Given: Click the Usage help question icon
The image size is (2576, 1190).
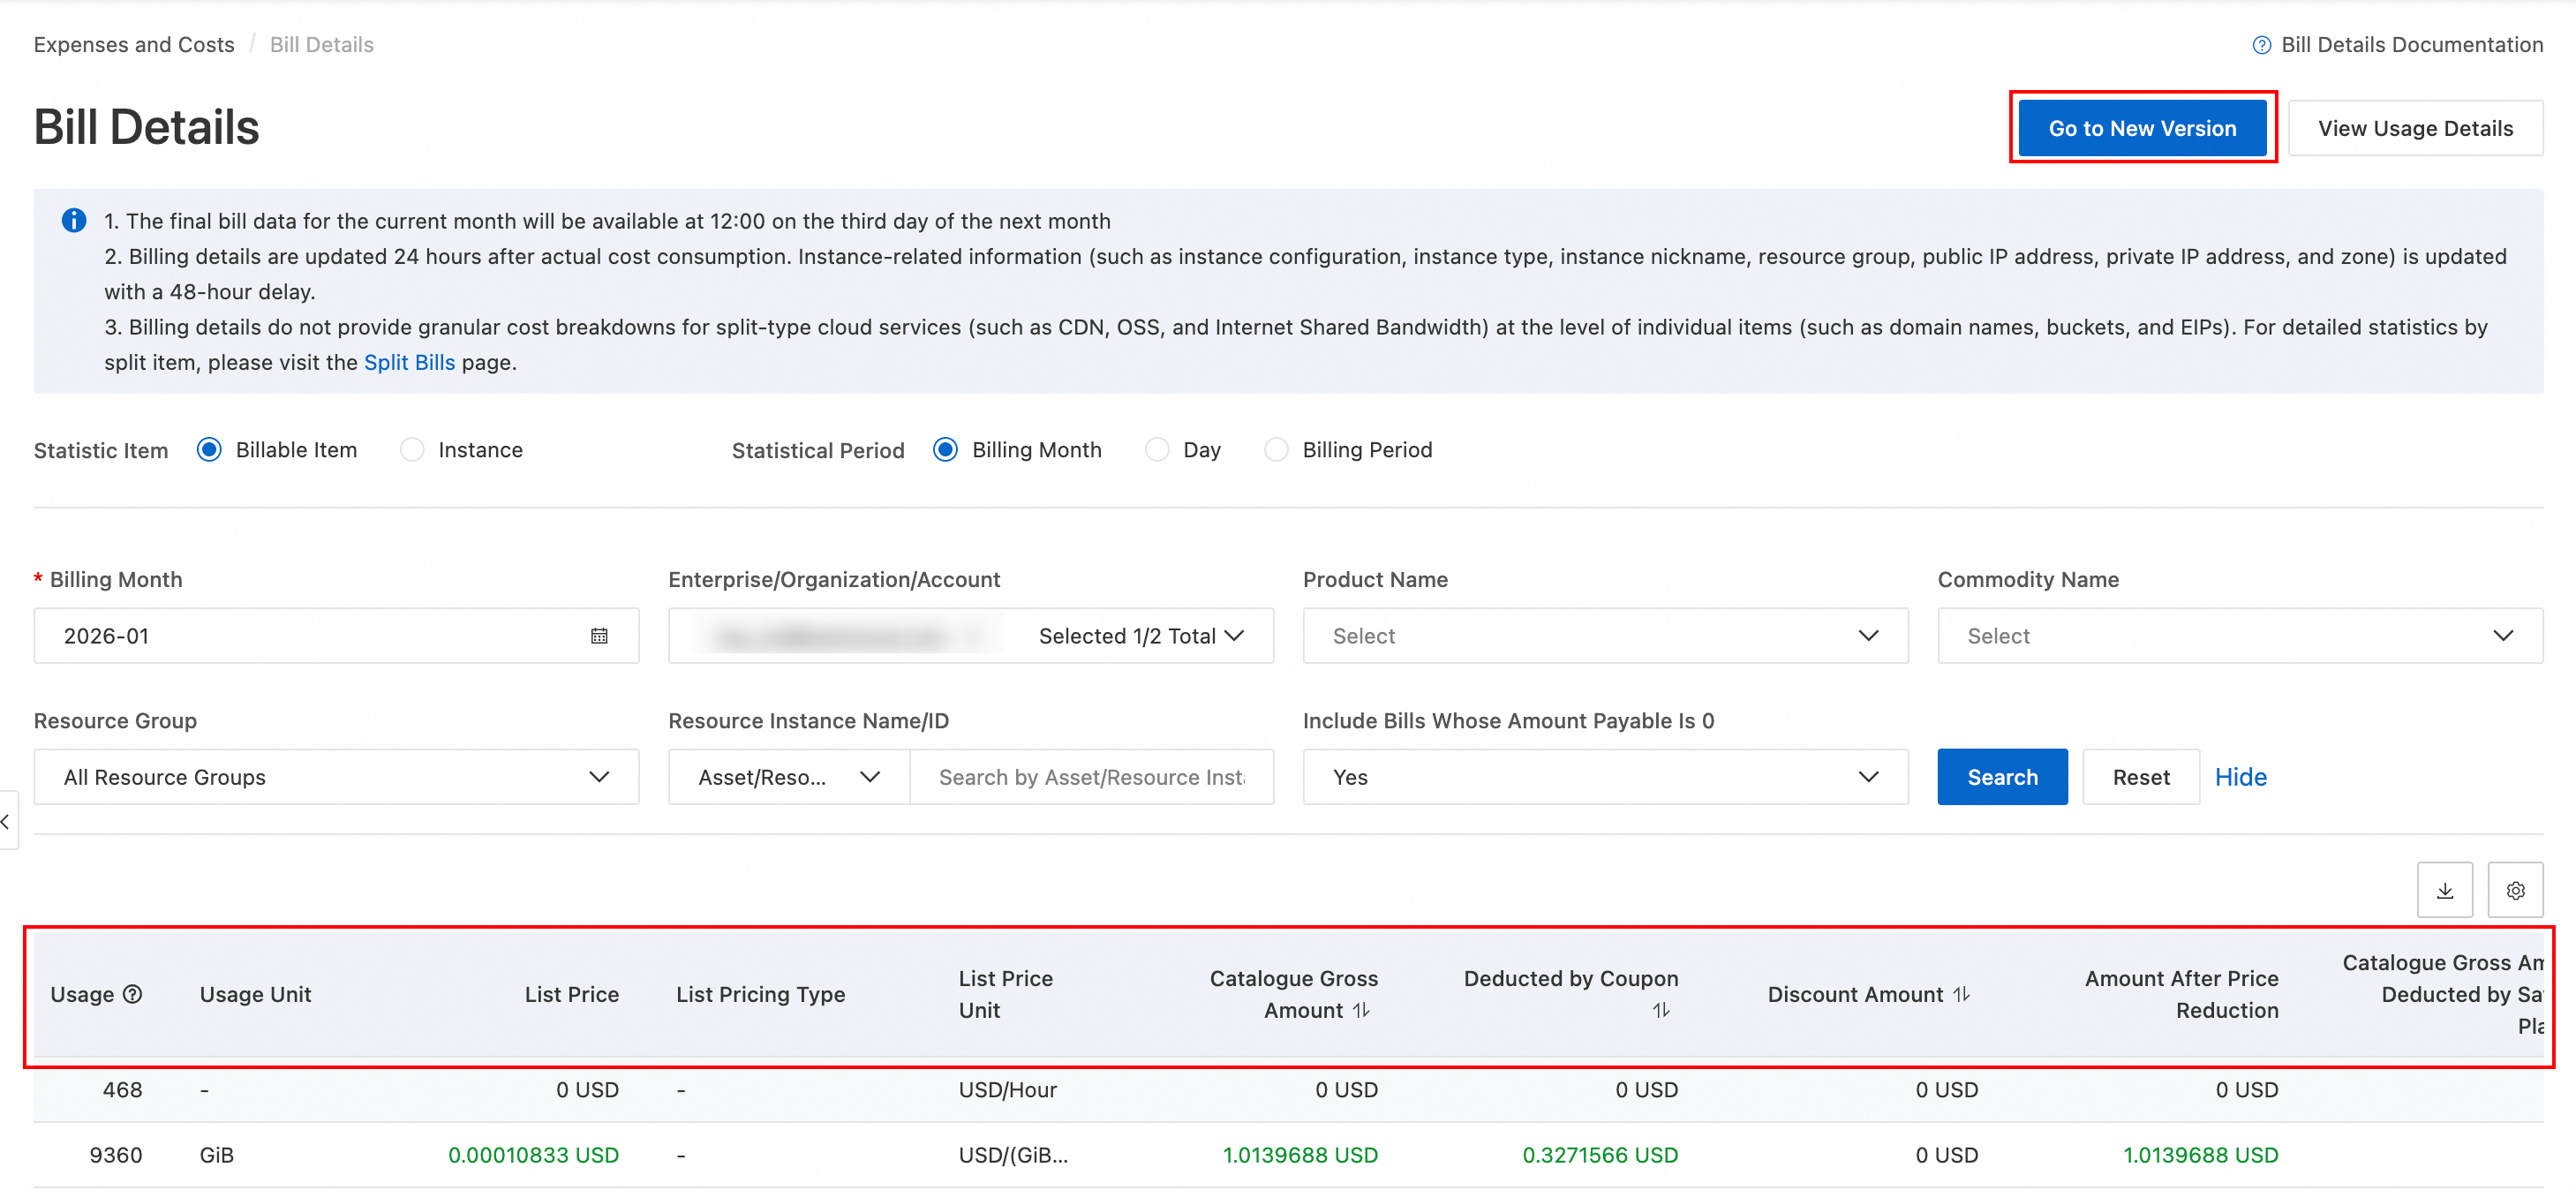Looking at the screenshot, I should [x=133, y=994].
